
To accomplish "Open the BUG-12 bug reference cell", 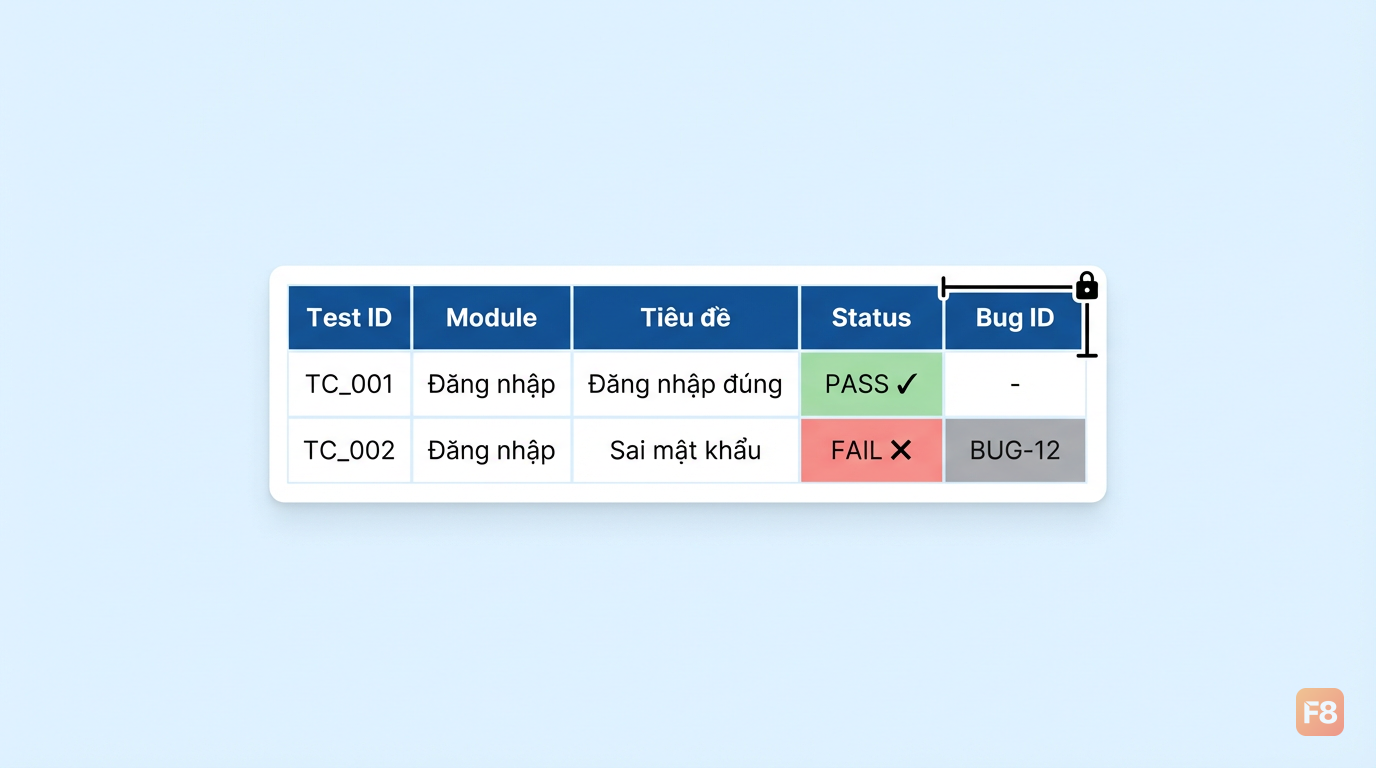I will point(1015,450).
